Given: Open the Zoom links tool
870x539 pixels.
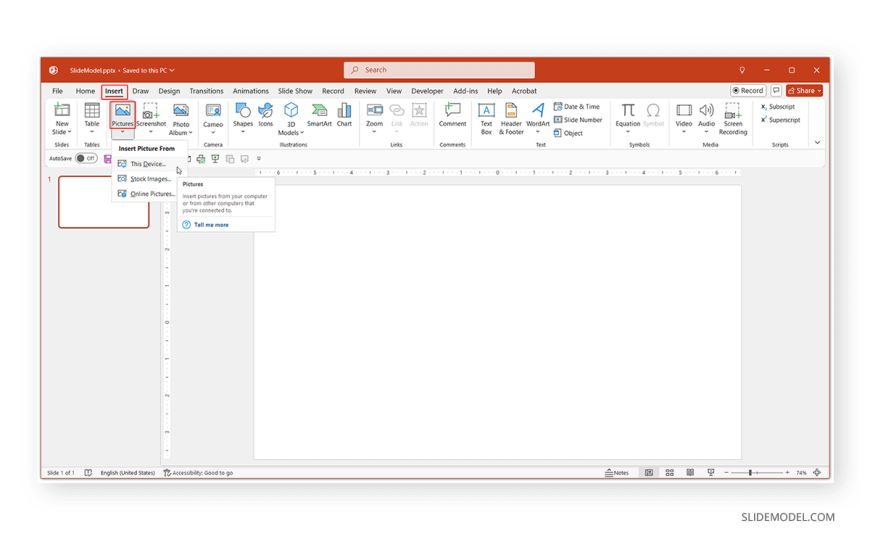Looking at the screenshot, I should (375, 114).
